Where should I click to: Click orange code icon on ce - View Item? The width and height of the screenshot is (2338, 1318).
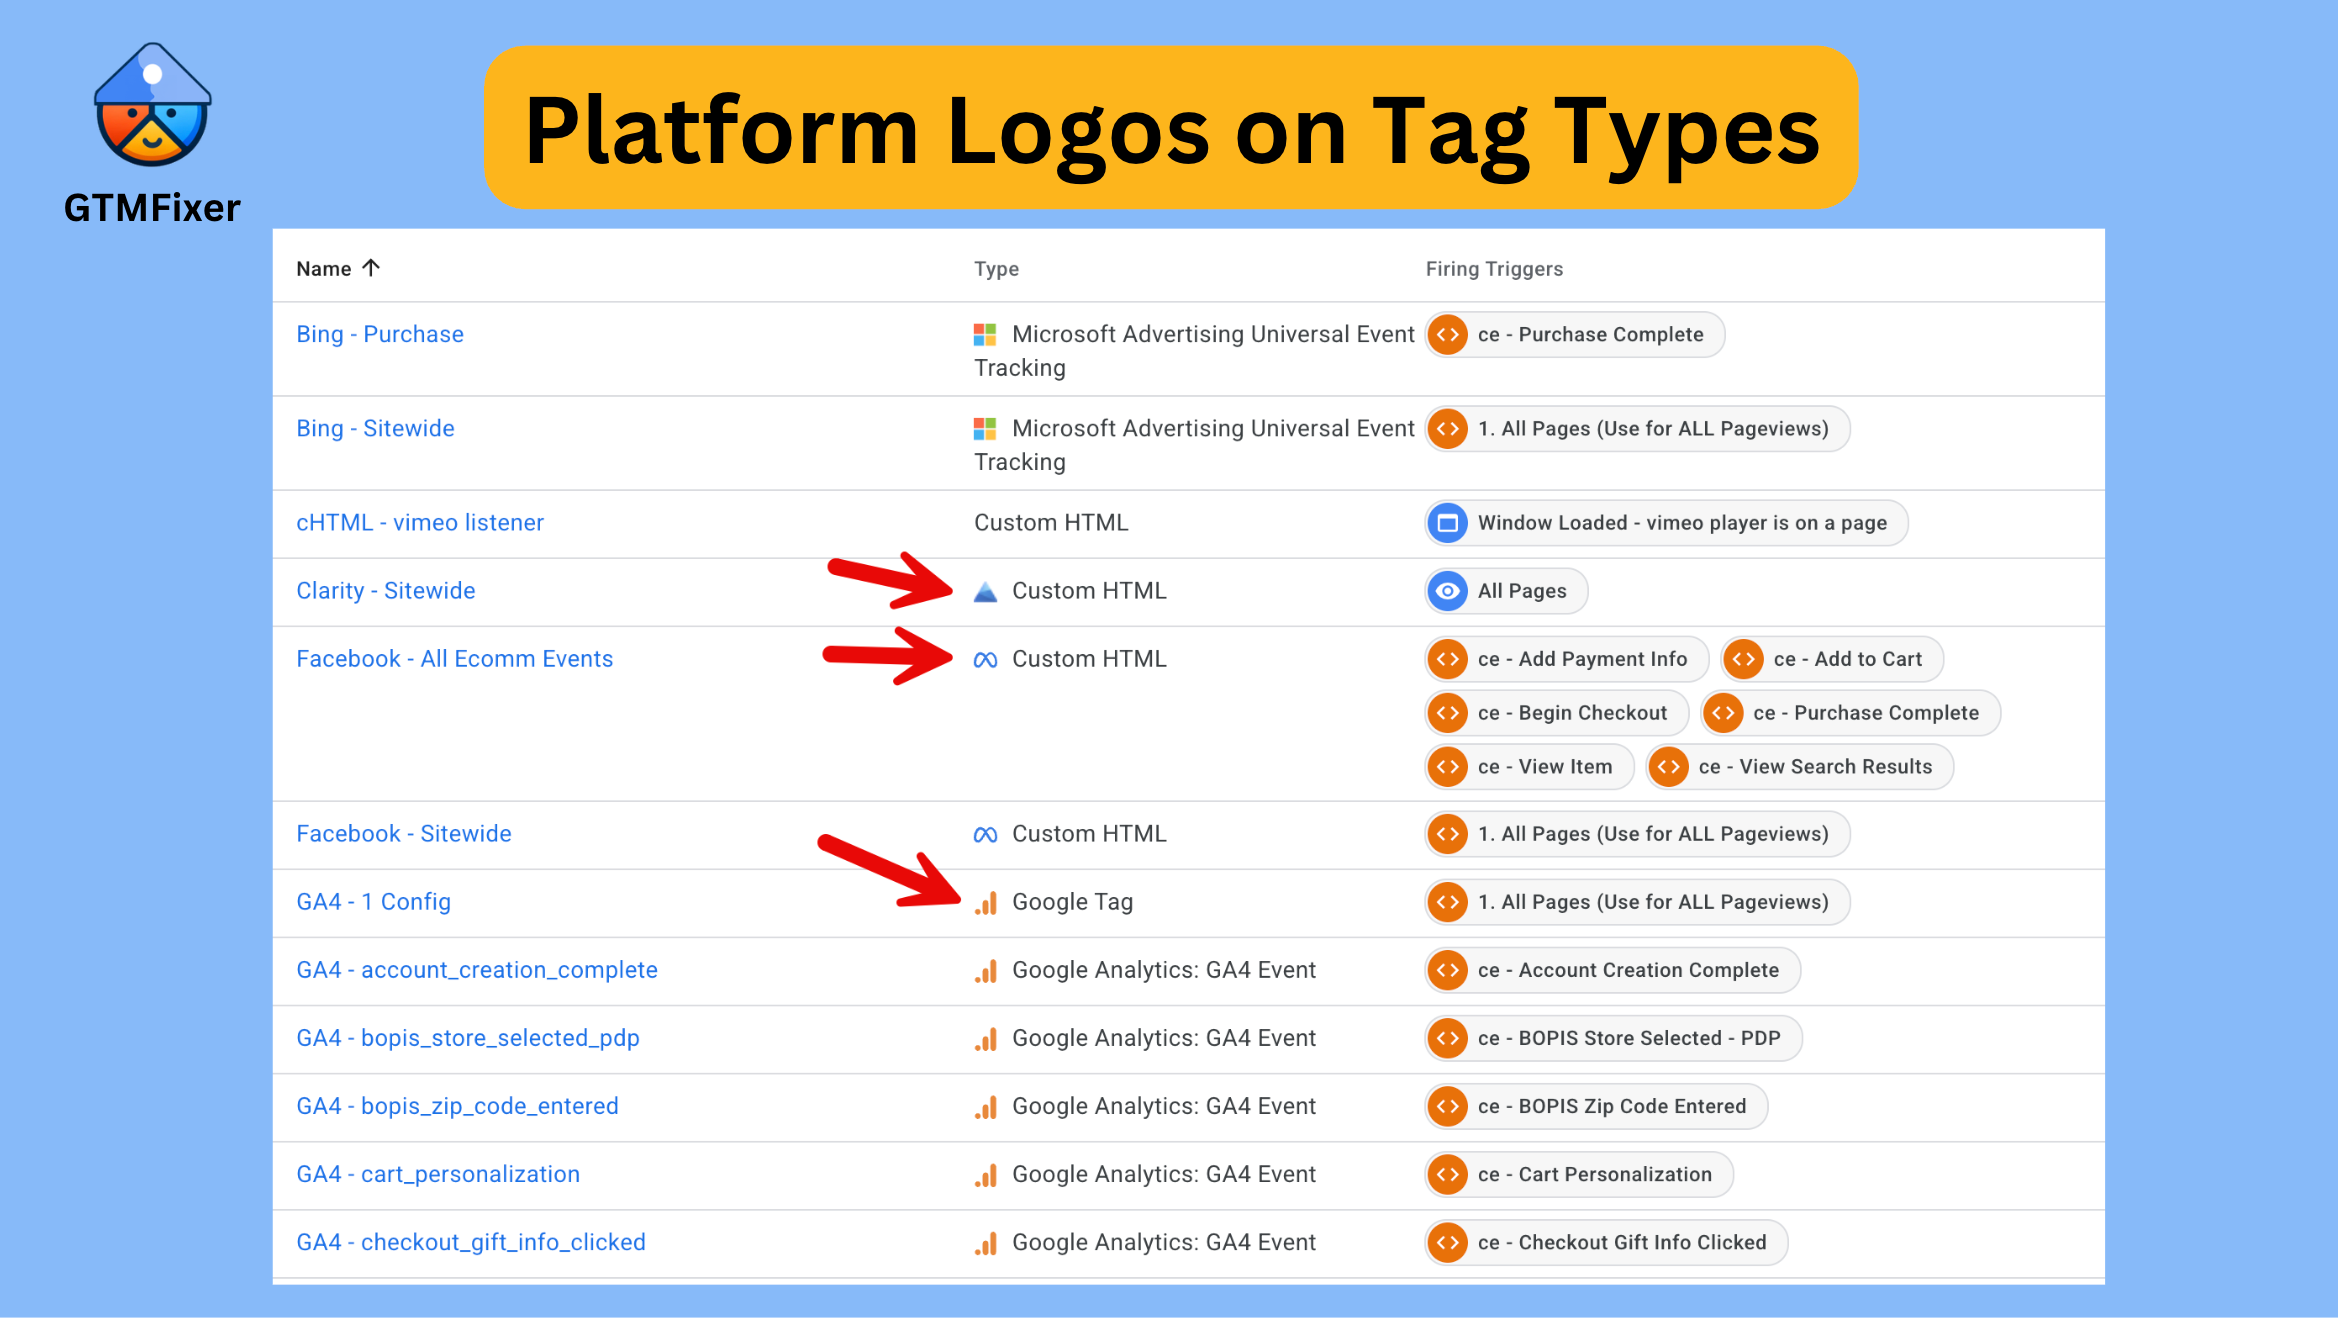tap(1447, 767)
